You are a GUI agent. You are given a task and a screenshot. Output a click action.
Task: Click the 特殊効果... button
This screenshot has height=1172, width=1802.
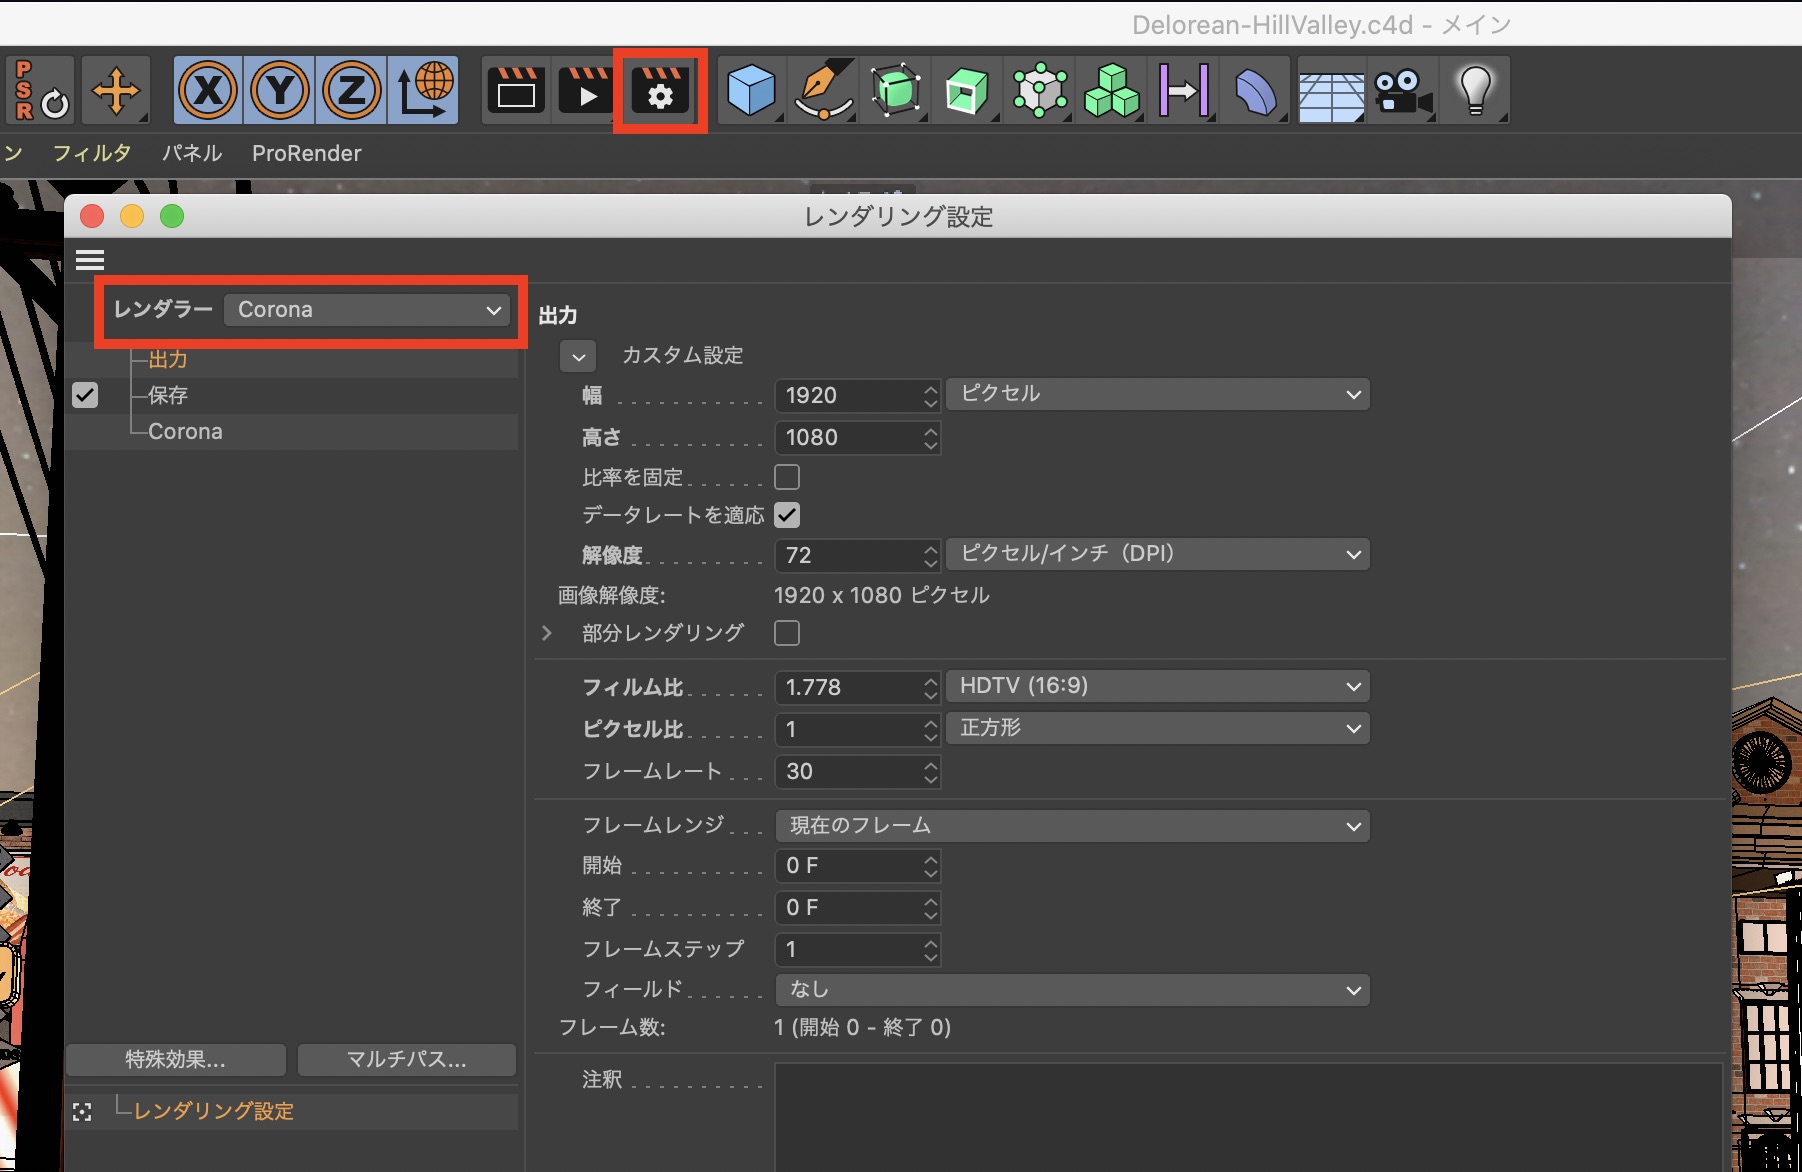click(x=176, y=1060)
